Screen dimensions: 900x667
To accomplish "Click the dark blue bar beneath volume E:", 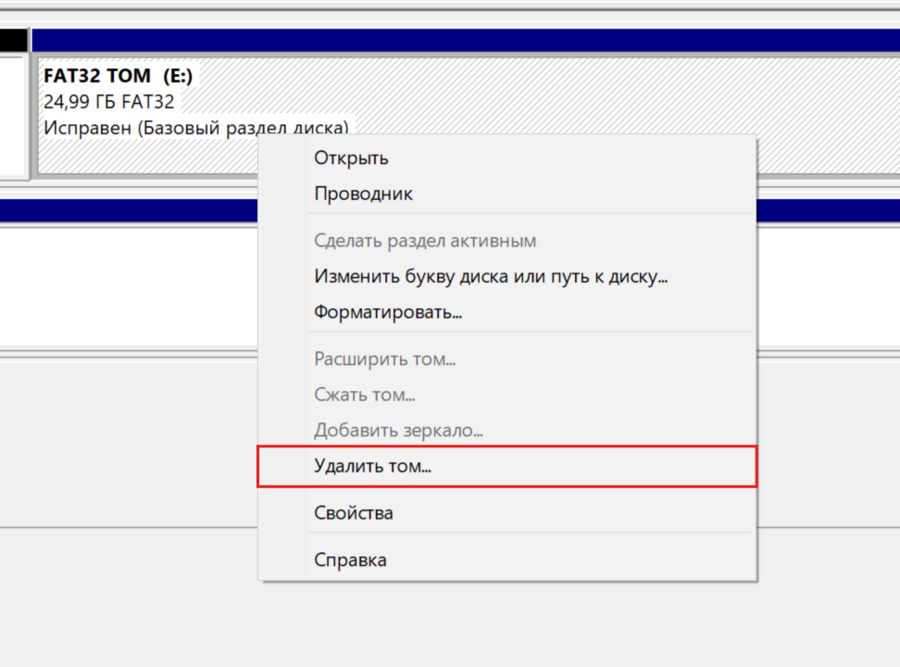I will pos(130,210).
